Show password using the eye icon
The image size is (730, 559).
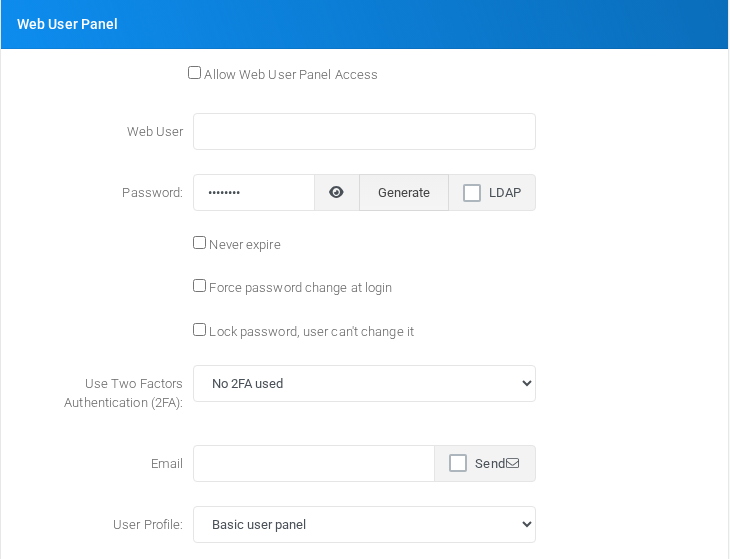[336, 192]
